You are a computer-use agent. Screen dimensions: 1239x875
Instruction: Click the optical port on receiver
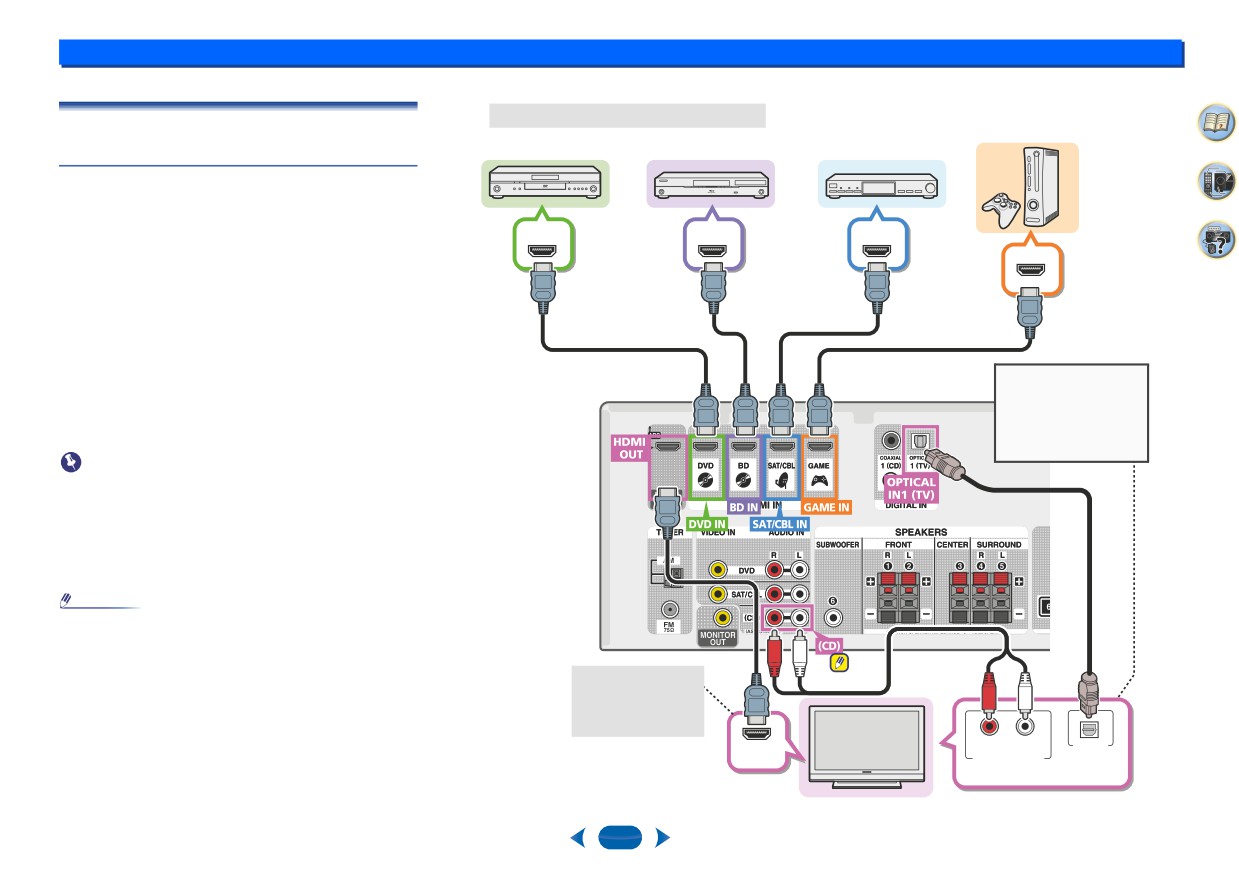(x=918, y=439)
